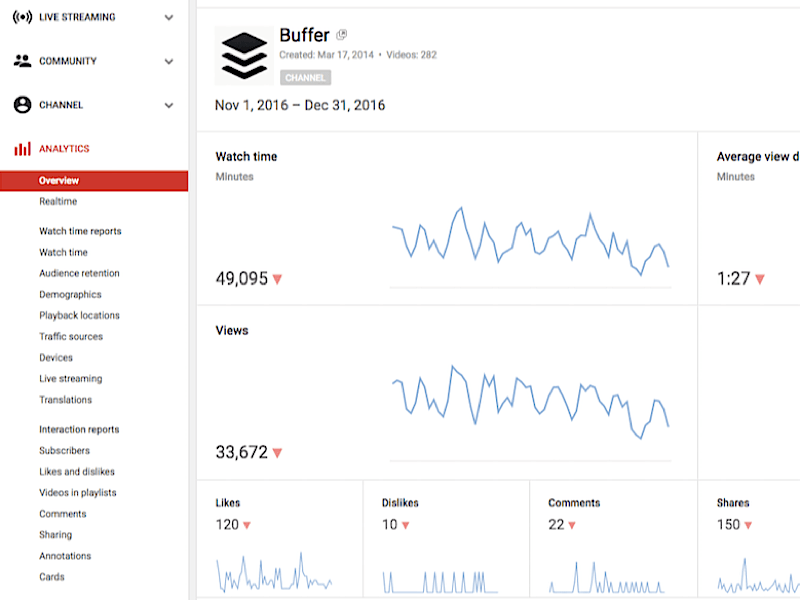The width and height of the screenshot is (800, 600).
Task: Click the Analytics bar chart icon
Action: 22,148
